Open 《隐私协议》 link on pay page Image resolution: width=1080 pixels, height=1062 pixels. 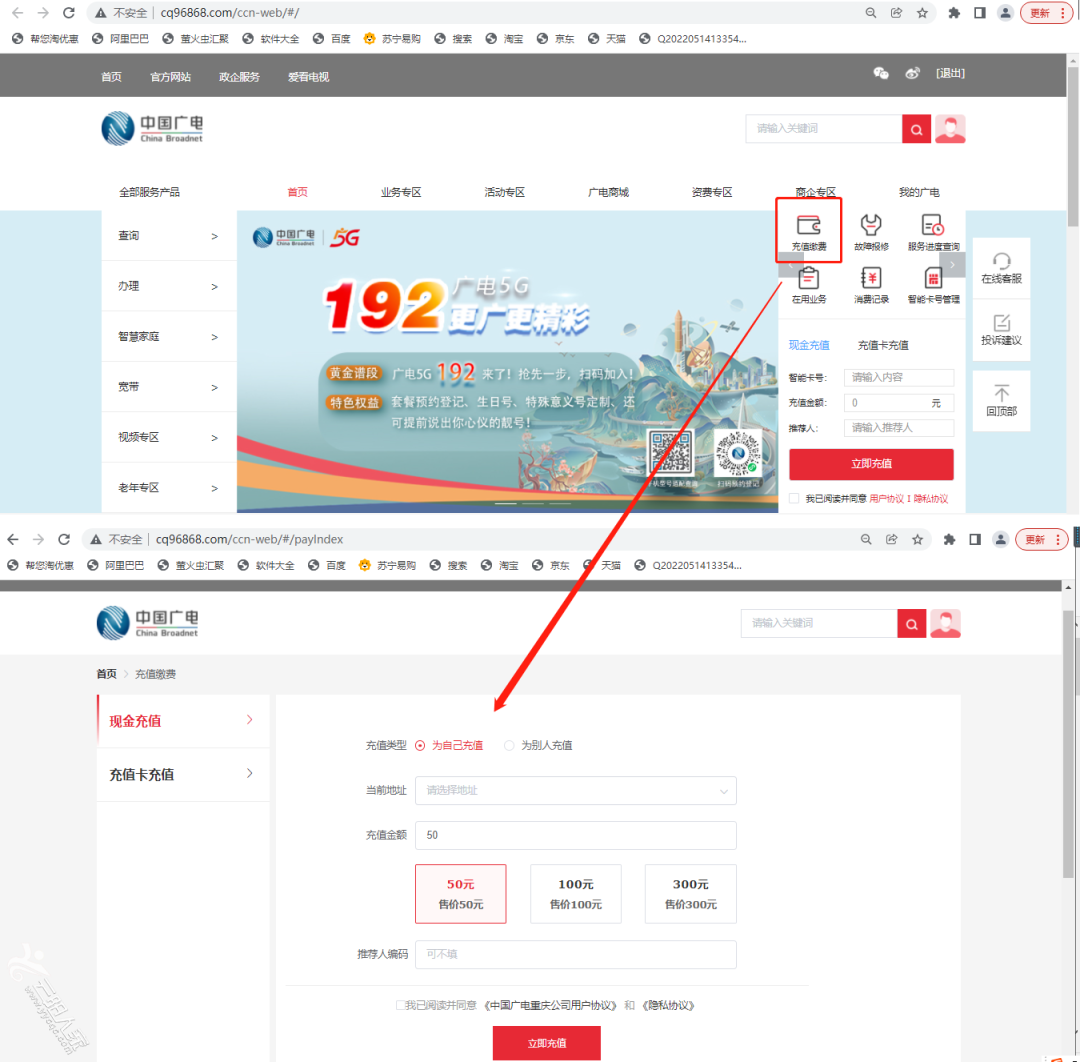pyautogui.click(x=667, y=1006)
